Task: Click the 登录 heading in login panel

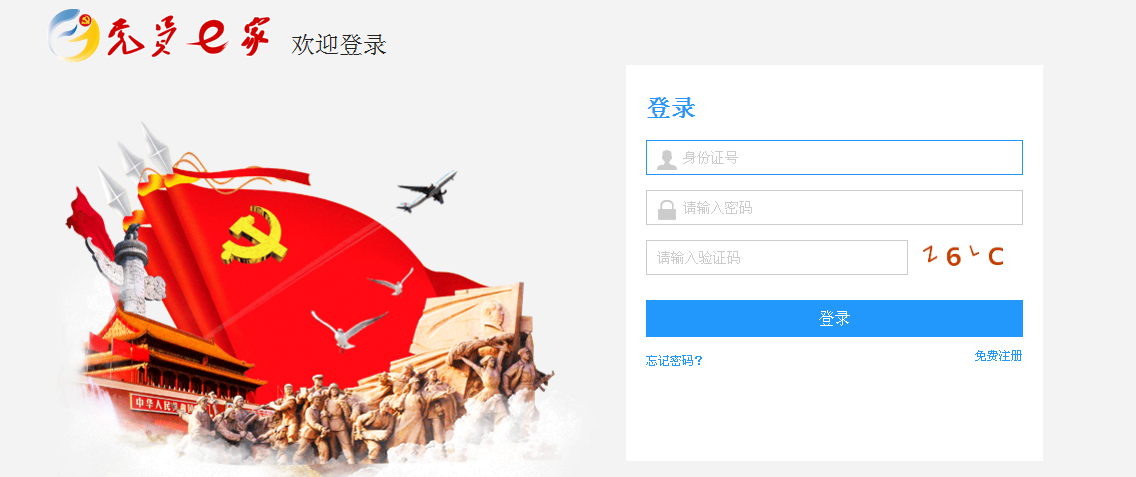Action: pyautogui.click(x=671, y=108)
